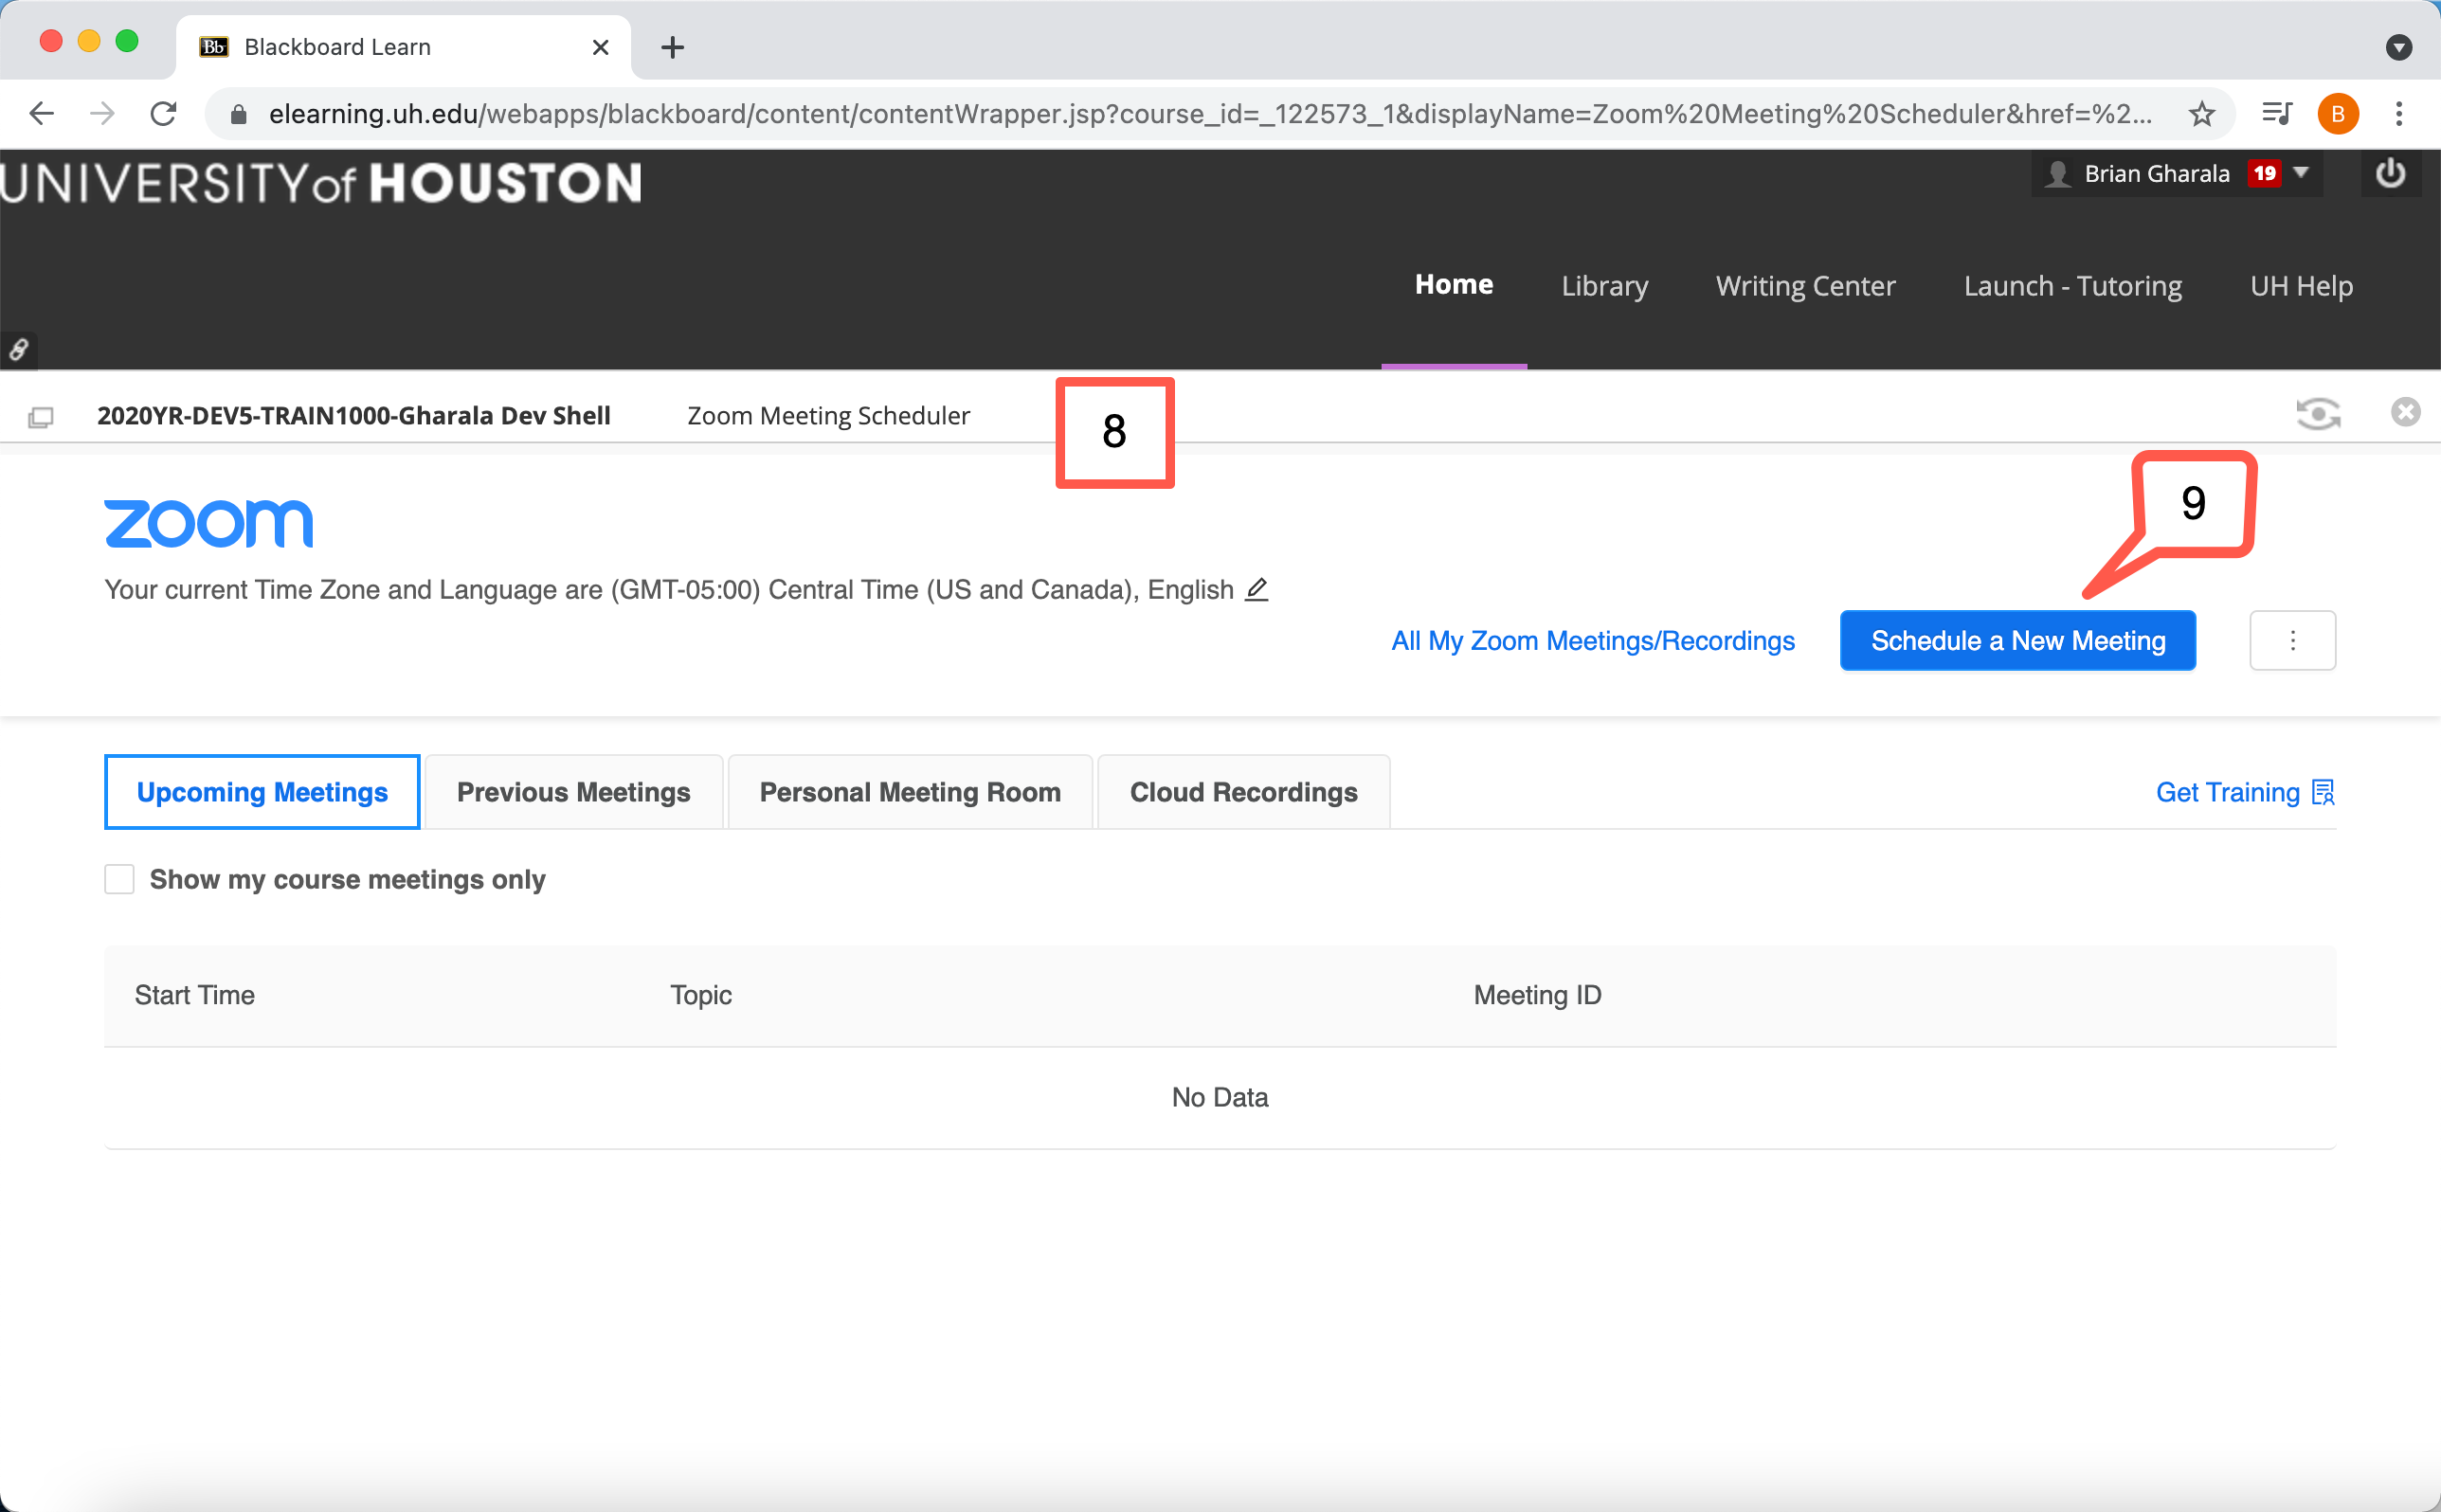Go to Home tab

[1453, 285]
